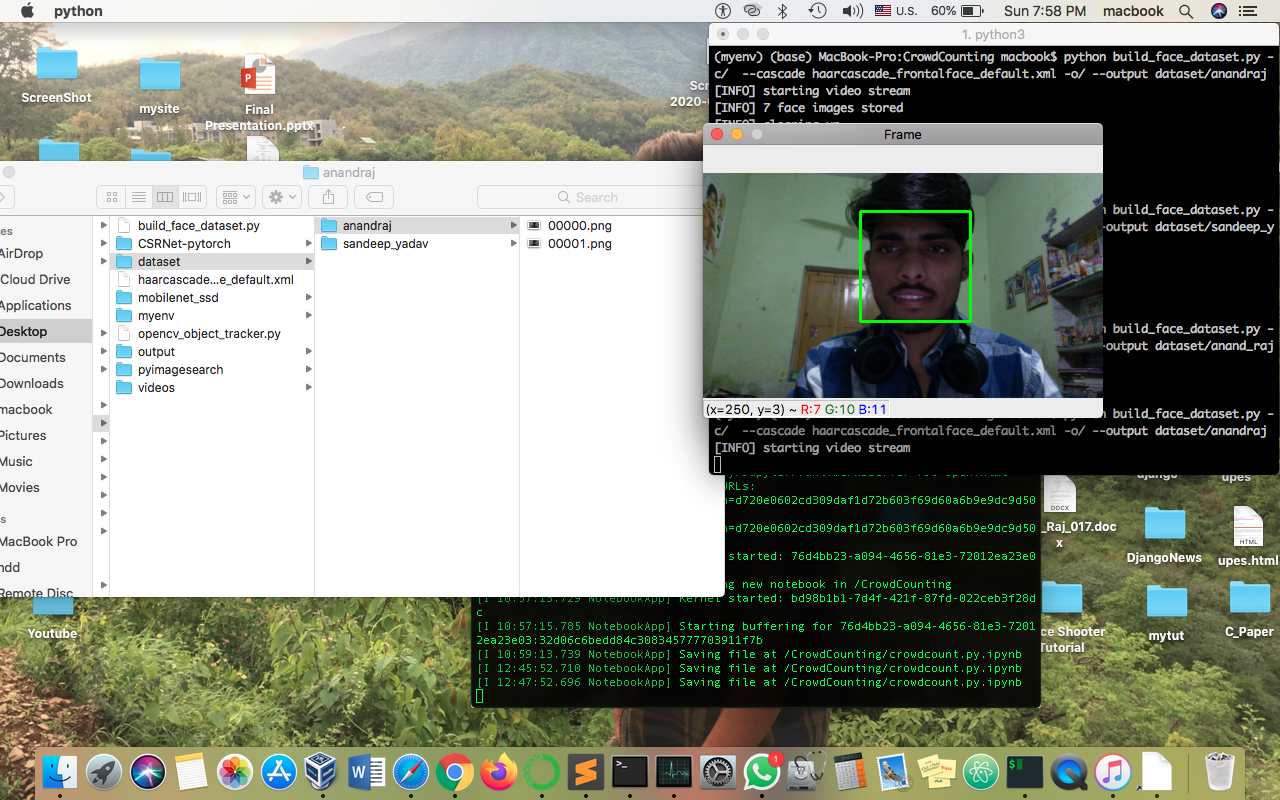This screenshot has width=1280, height=800.
Task: Open Photos app in the Dock
Action: 235,771
